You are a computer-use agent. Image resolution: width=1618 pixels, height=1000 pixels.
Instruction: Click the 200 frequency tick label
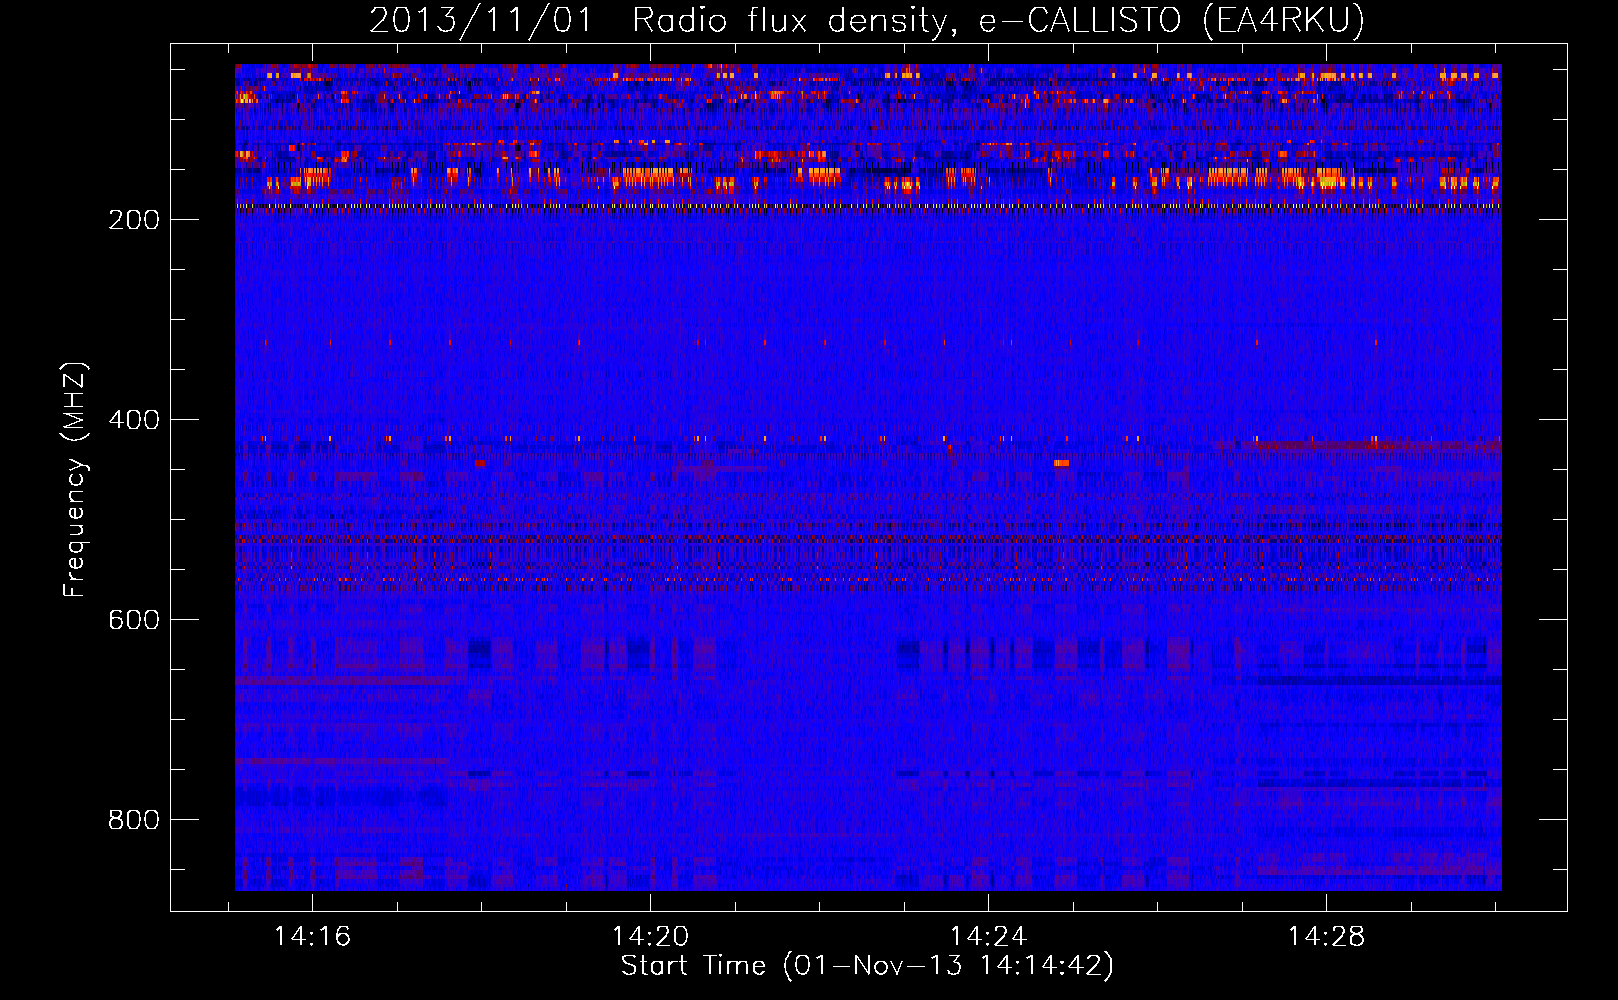[x=134, y=220]
